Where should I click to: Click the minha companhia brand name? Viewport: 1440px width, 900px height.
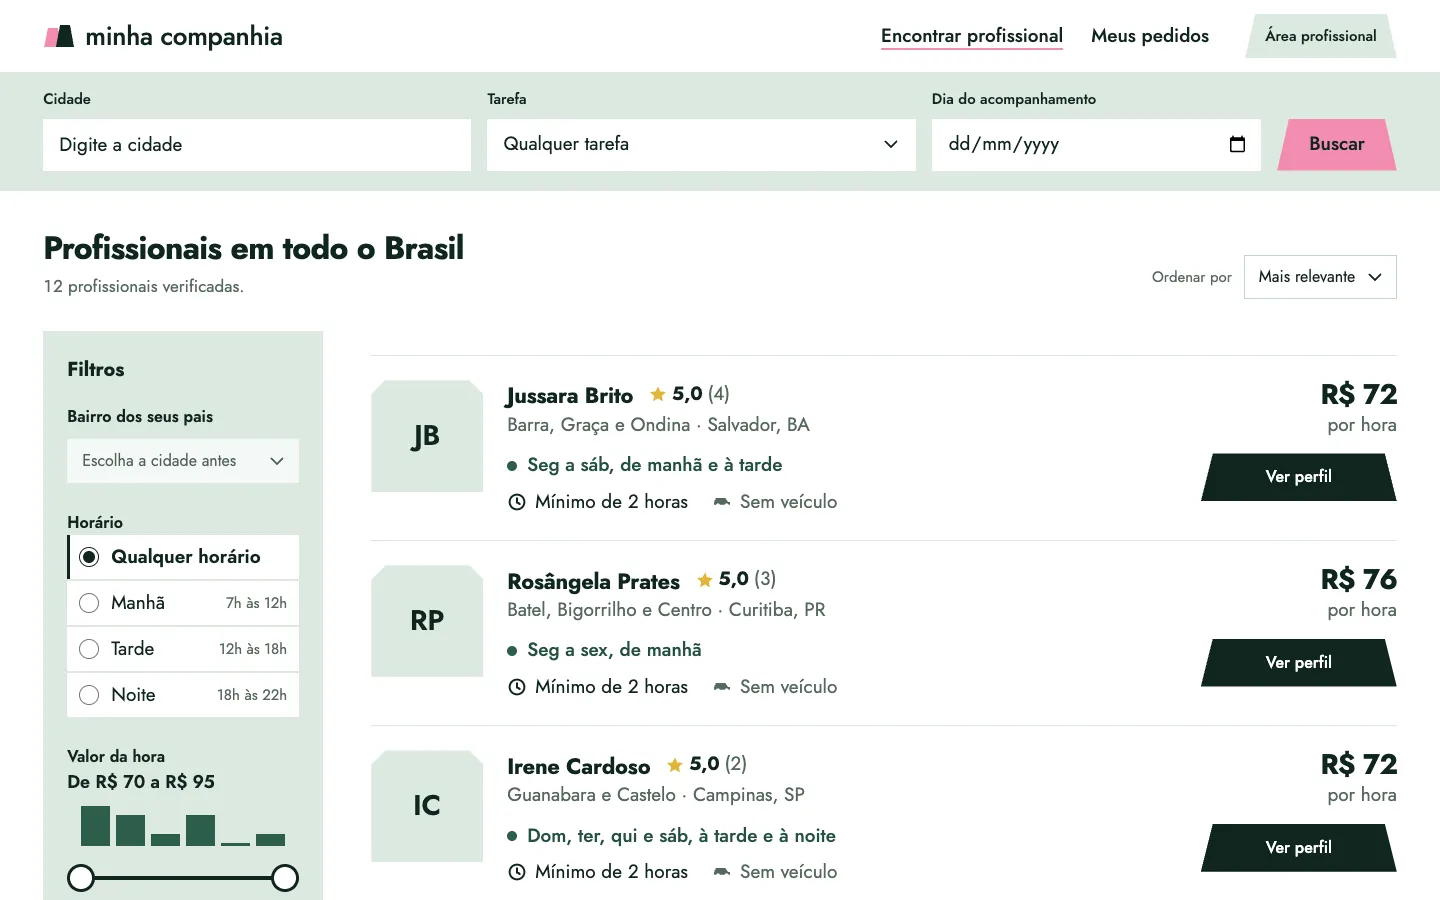pyautogui.click(x=184, y=37)
